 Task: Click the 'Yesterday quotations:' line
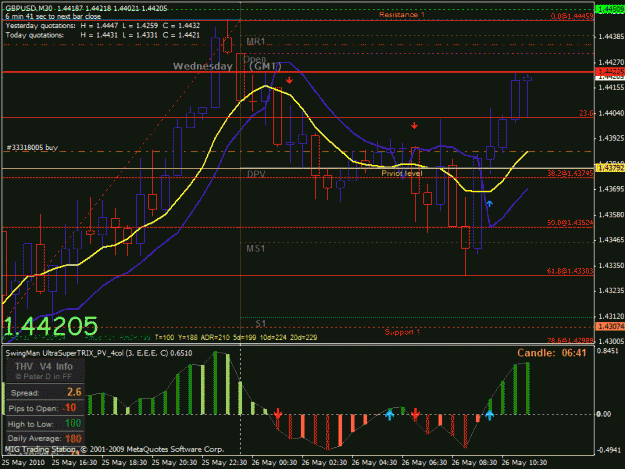click(x=102, y=26)
